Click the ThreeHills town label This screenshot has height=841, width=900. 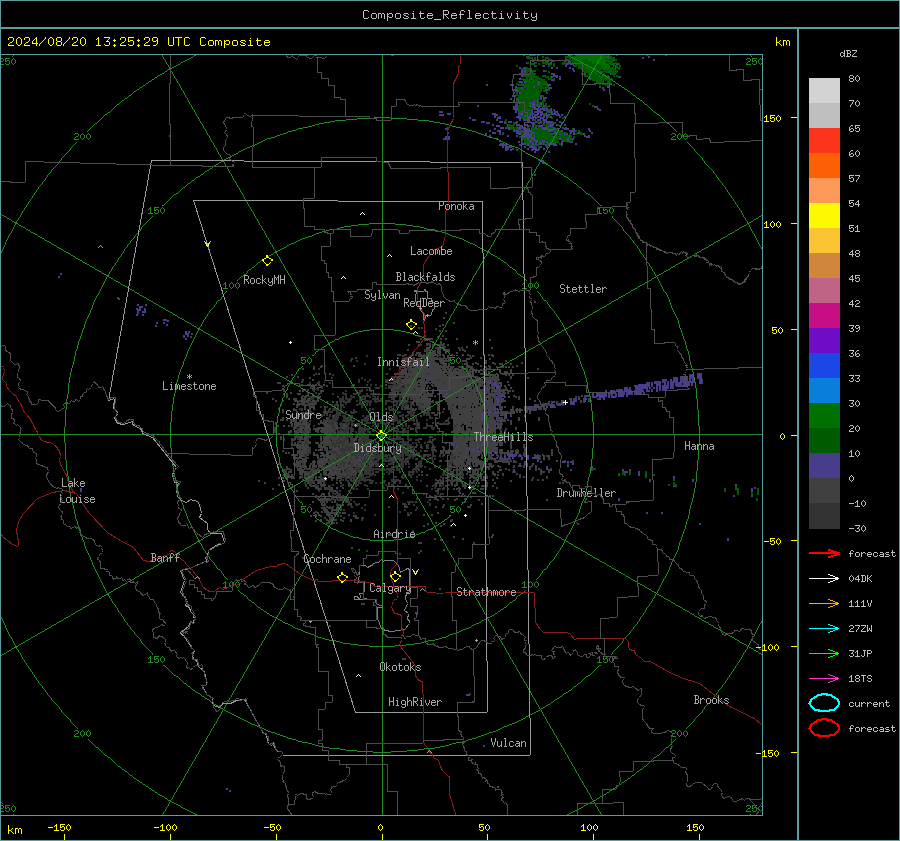click(x=503, y=437)
